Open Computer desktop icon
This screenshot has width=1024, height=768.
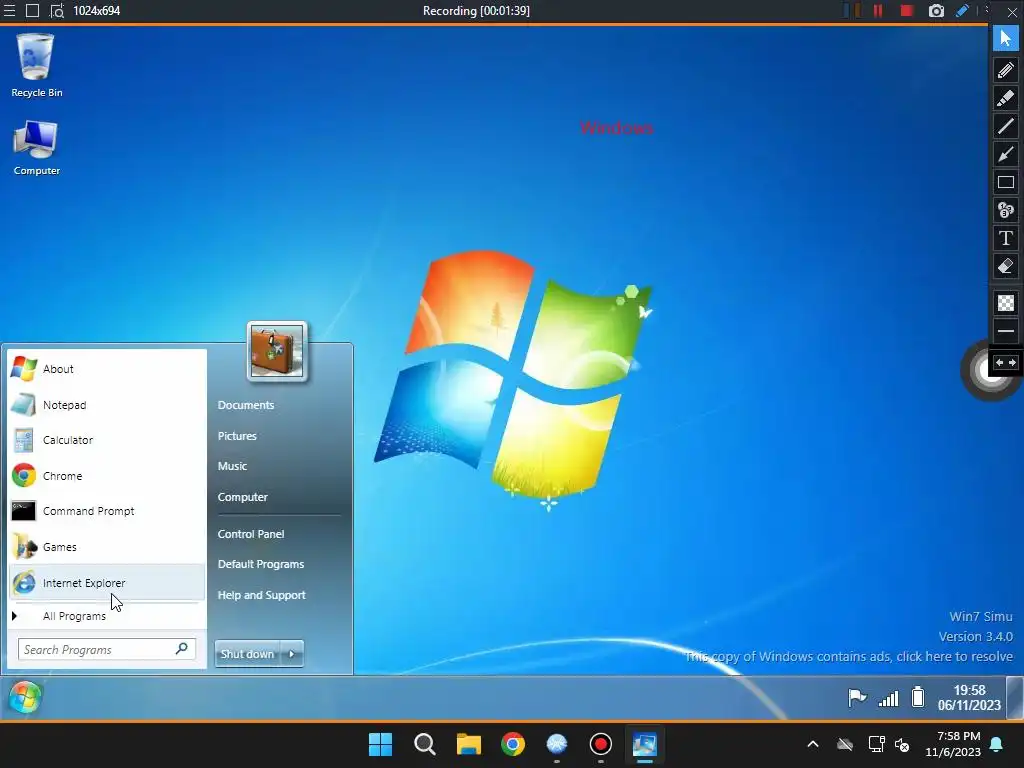tap(37, 148)
